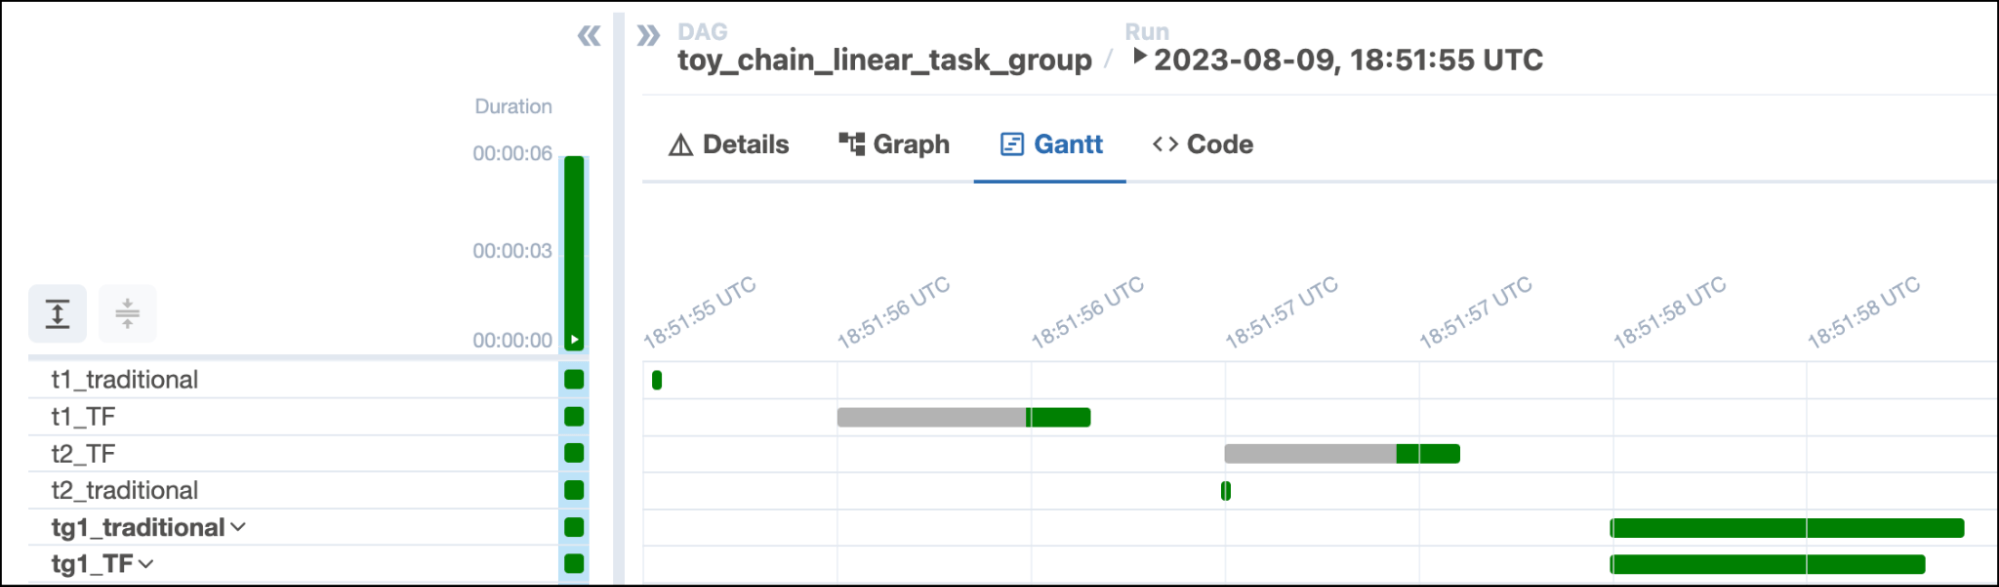Open the Details tab

(x=729, y=145)
